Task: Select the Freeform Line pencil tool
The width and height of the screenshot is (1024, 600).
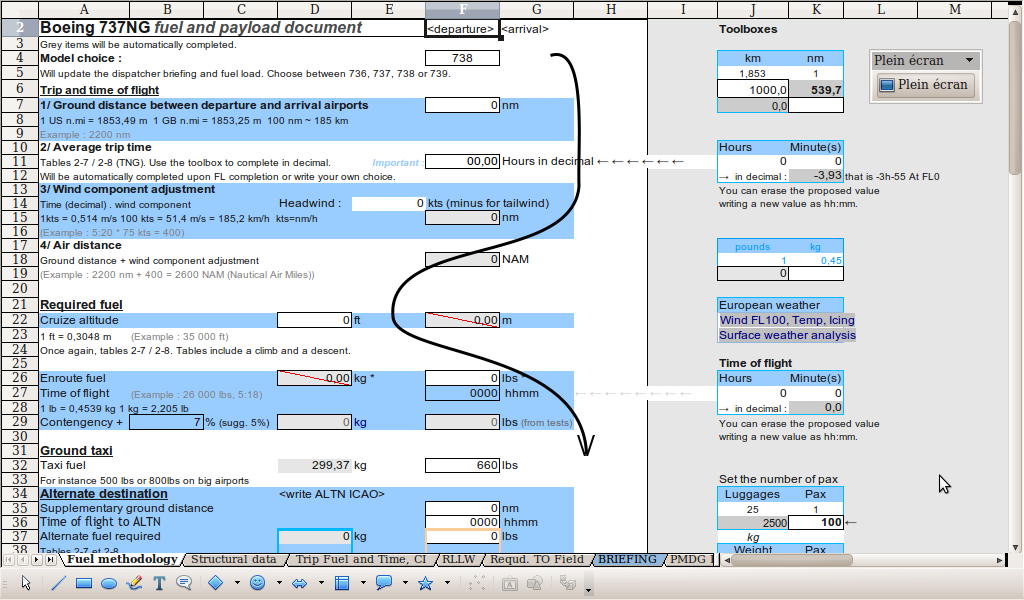Action: (135, 583)
